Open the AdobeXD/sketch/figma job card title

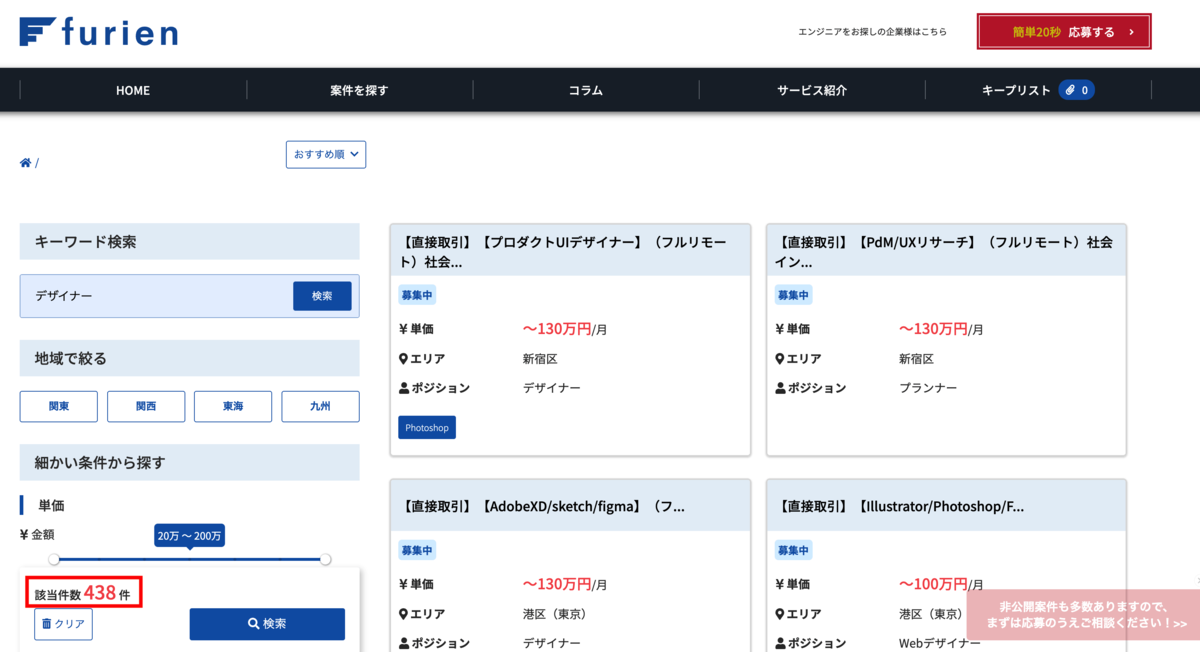[542, 506]
